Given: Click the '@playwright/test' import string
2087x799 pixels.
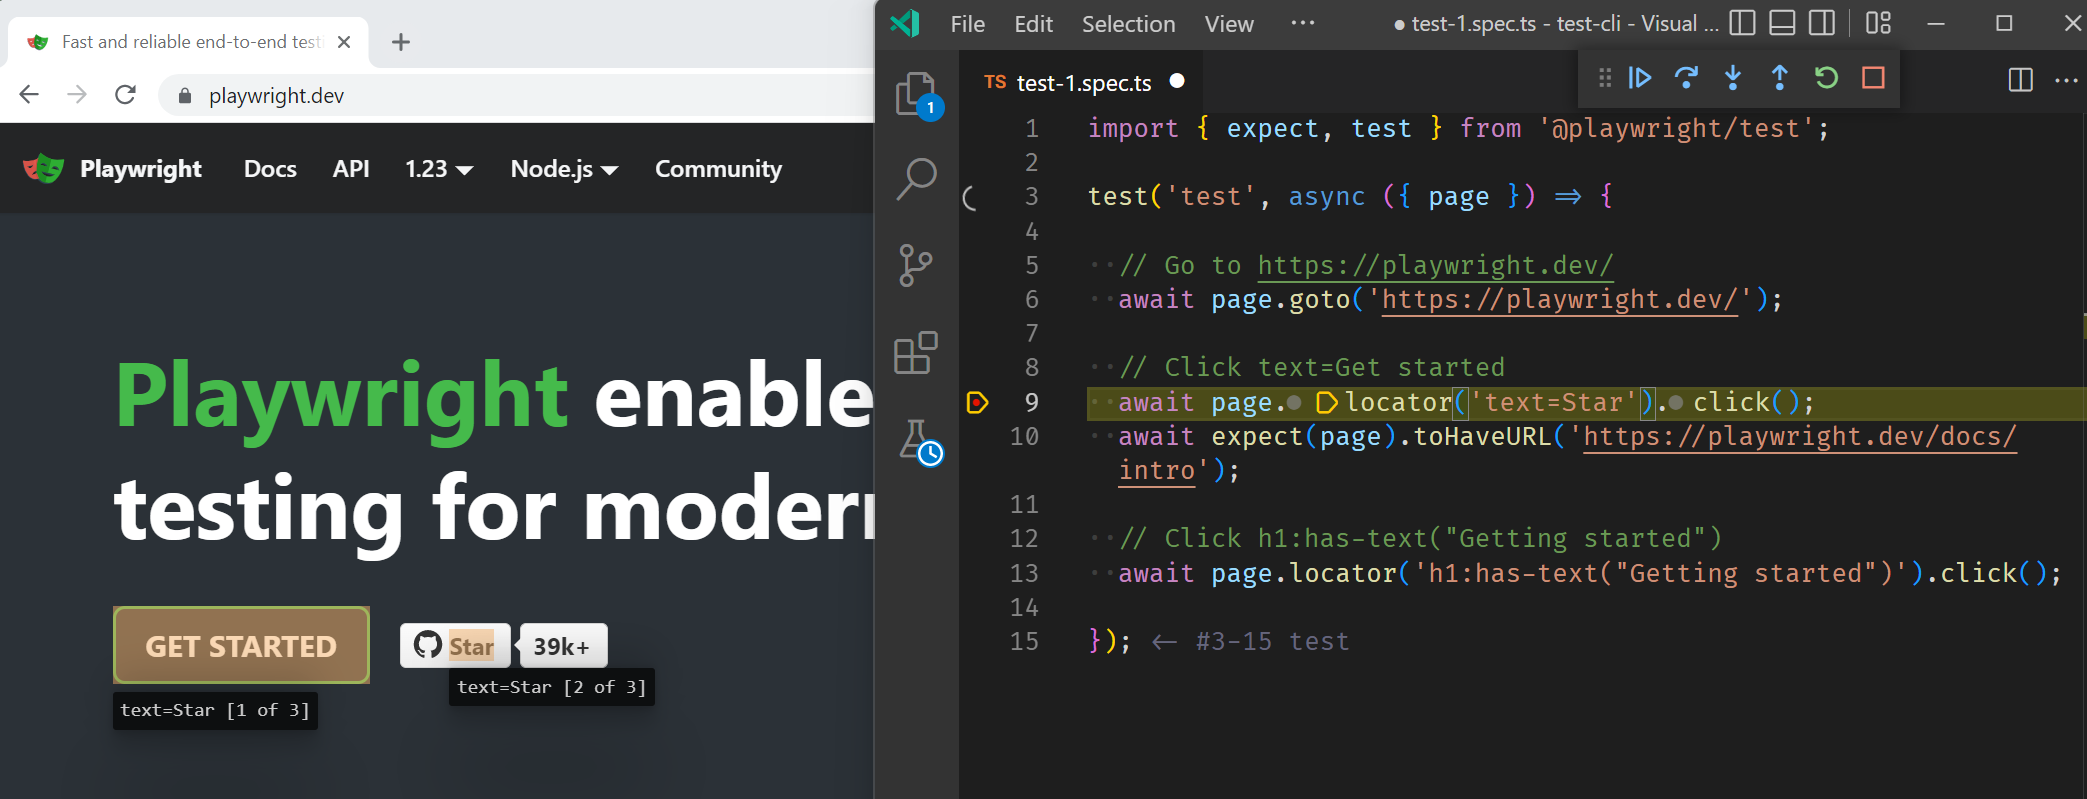Looking at the screenshot, I should tap(1677, 129).
